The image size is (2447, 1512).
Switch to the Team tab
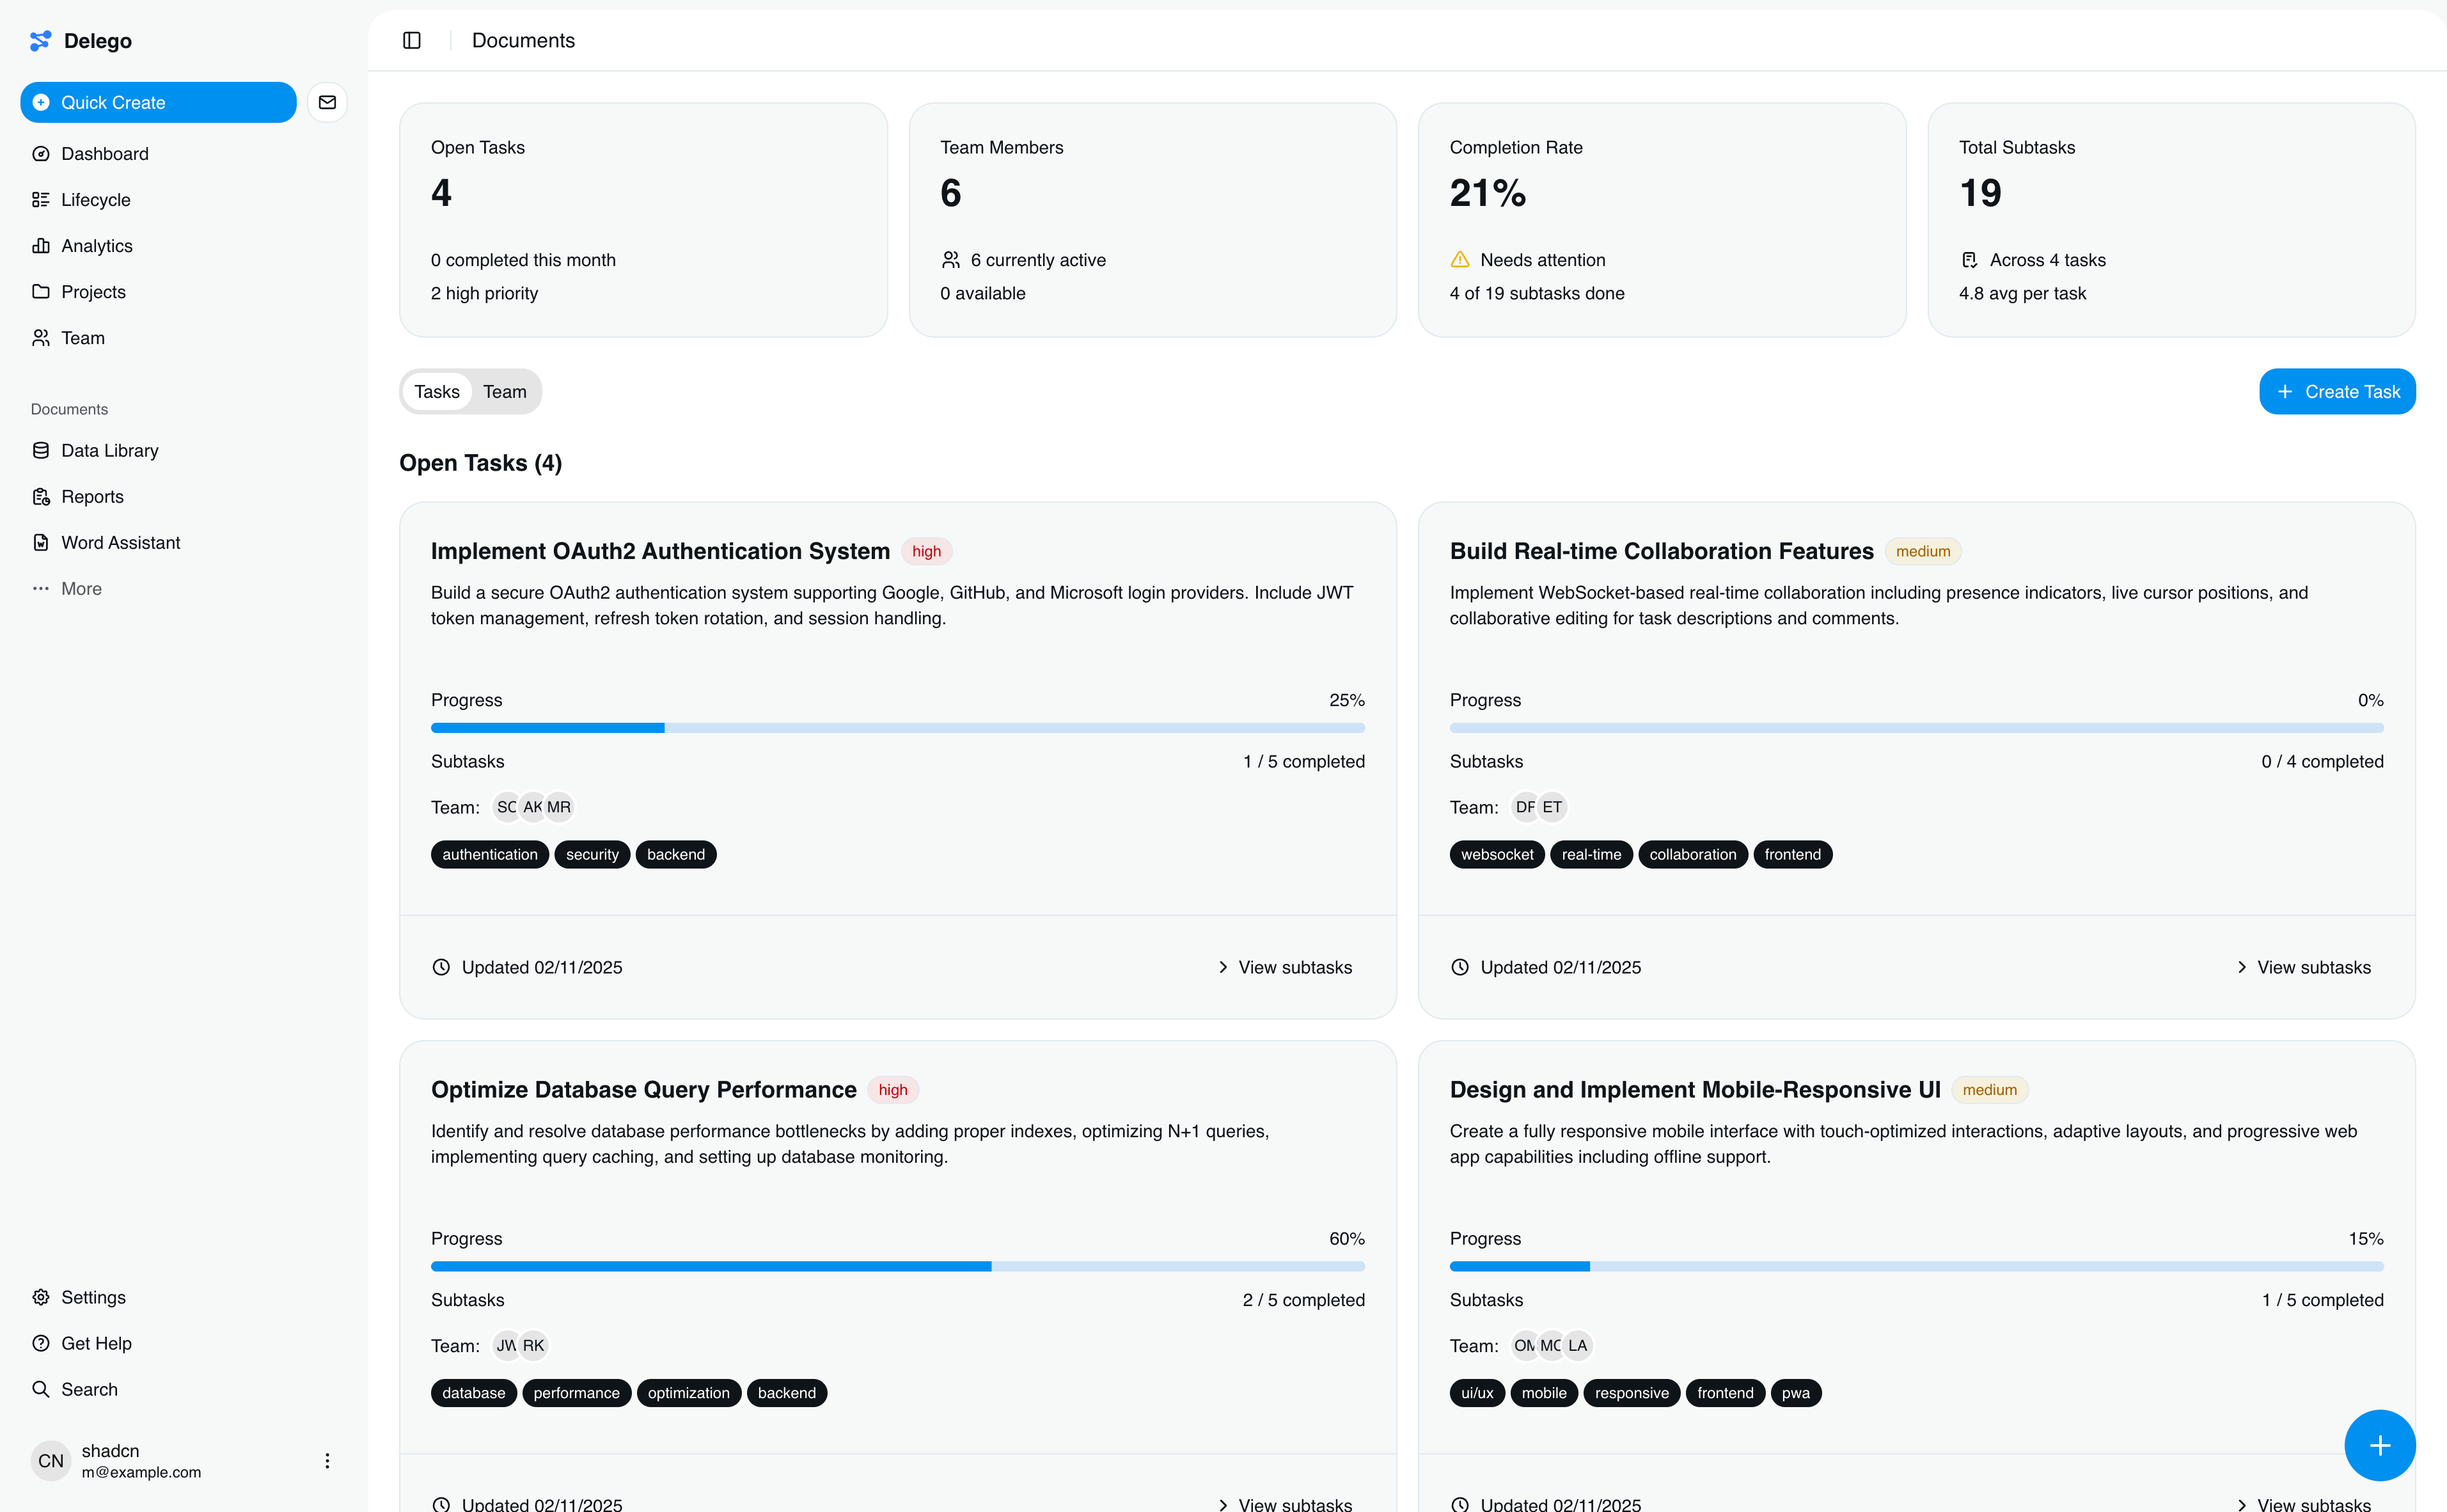pyautogui.click(x=504, y=392)
